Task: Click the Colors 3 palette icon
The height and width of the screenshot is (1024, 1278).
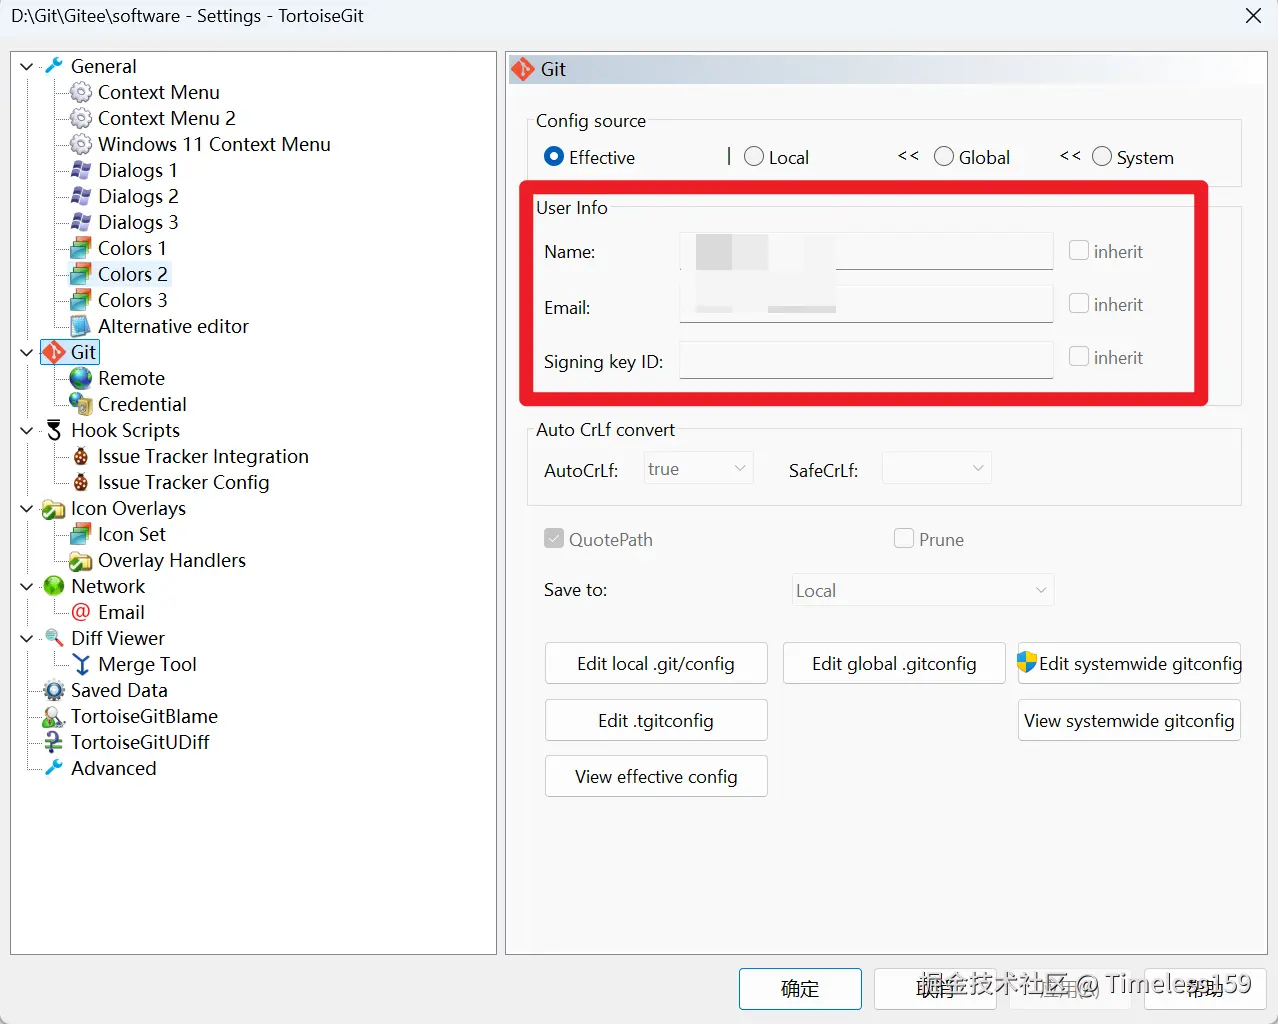Action: pyautogui.click(x=81, y=300)
